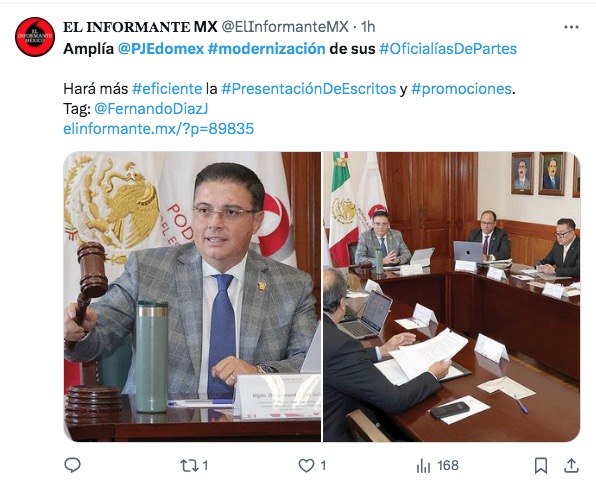Open the EL INFORMANTE MX display name
The image size is (596, 487).
[x=140, y=27]
